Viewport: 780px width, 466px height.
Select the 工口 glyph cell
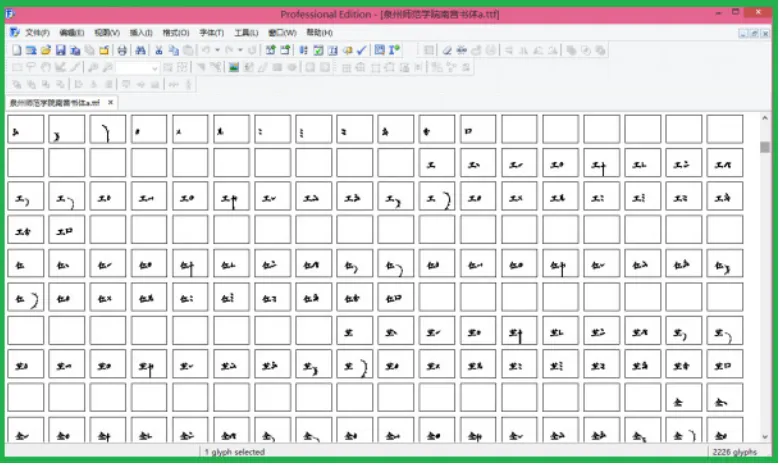67,230
